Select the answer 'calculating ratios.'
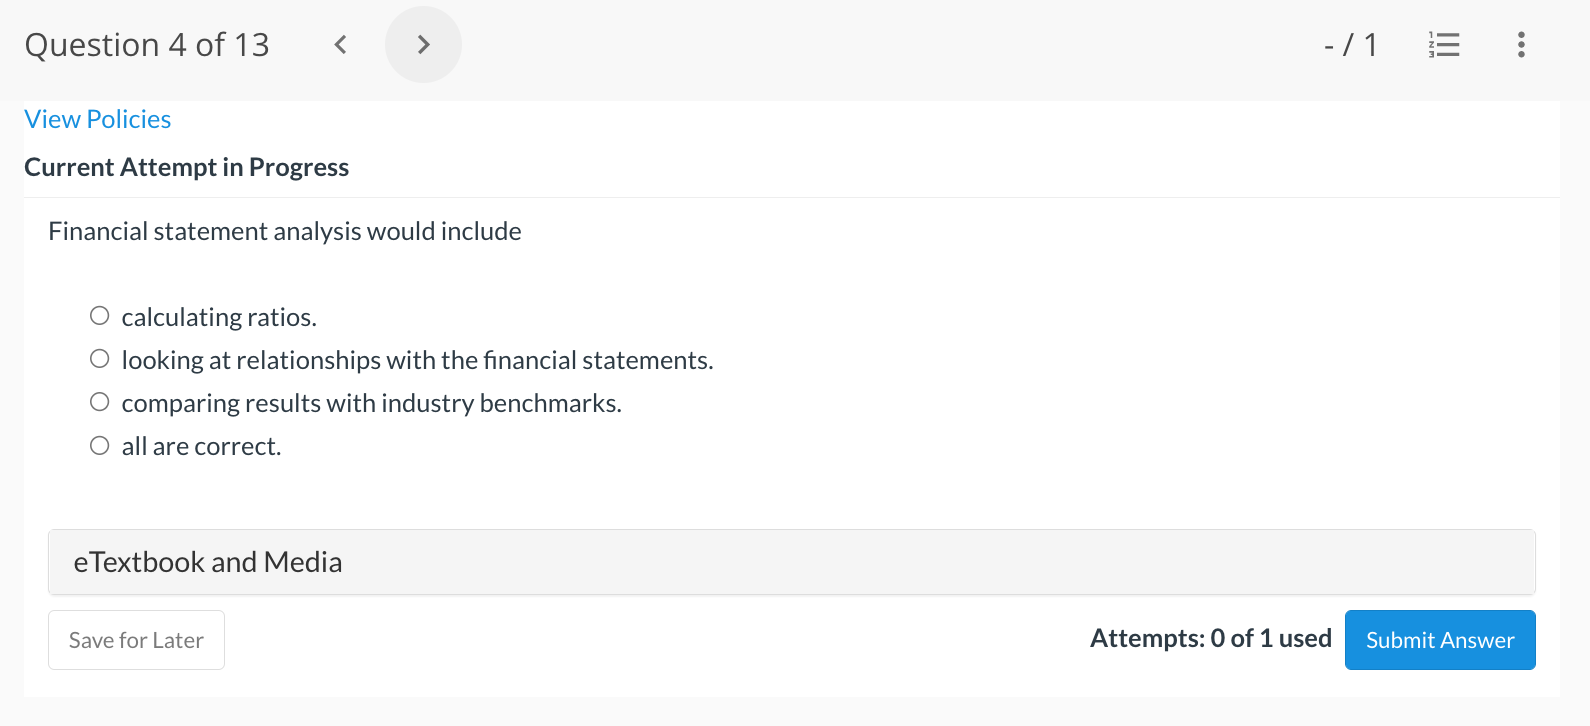Image resolution: width=1590 pixels, height=726 pixels. (x=99, y=315)
